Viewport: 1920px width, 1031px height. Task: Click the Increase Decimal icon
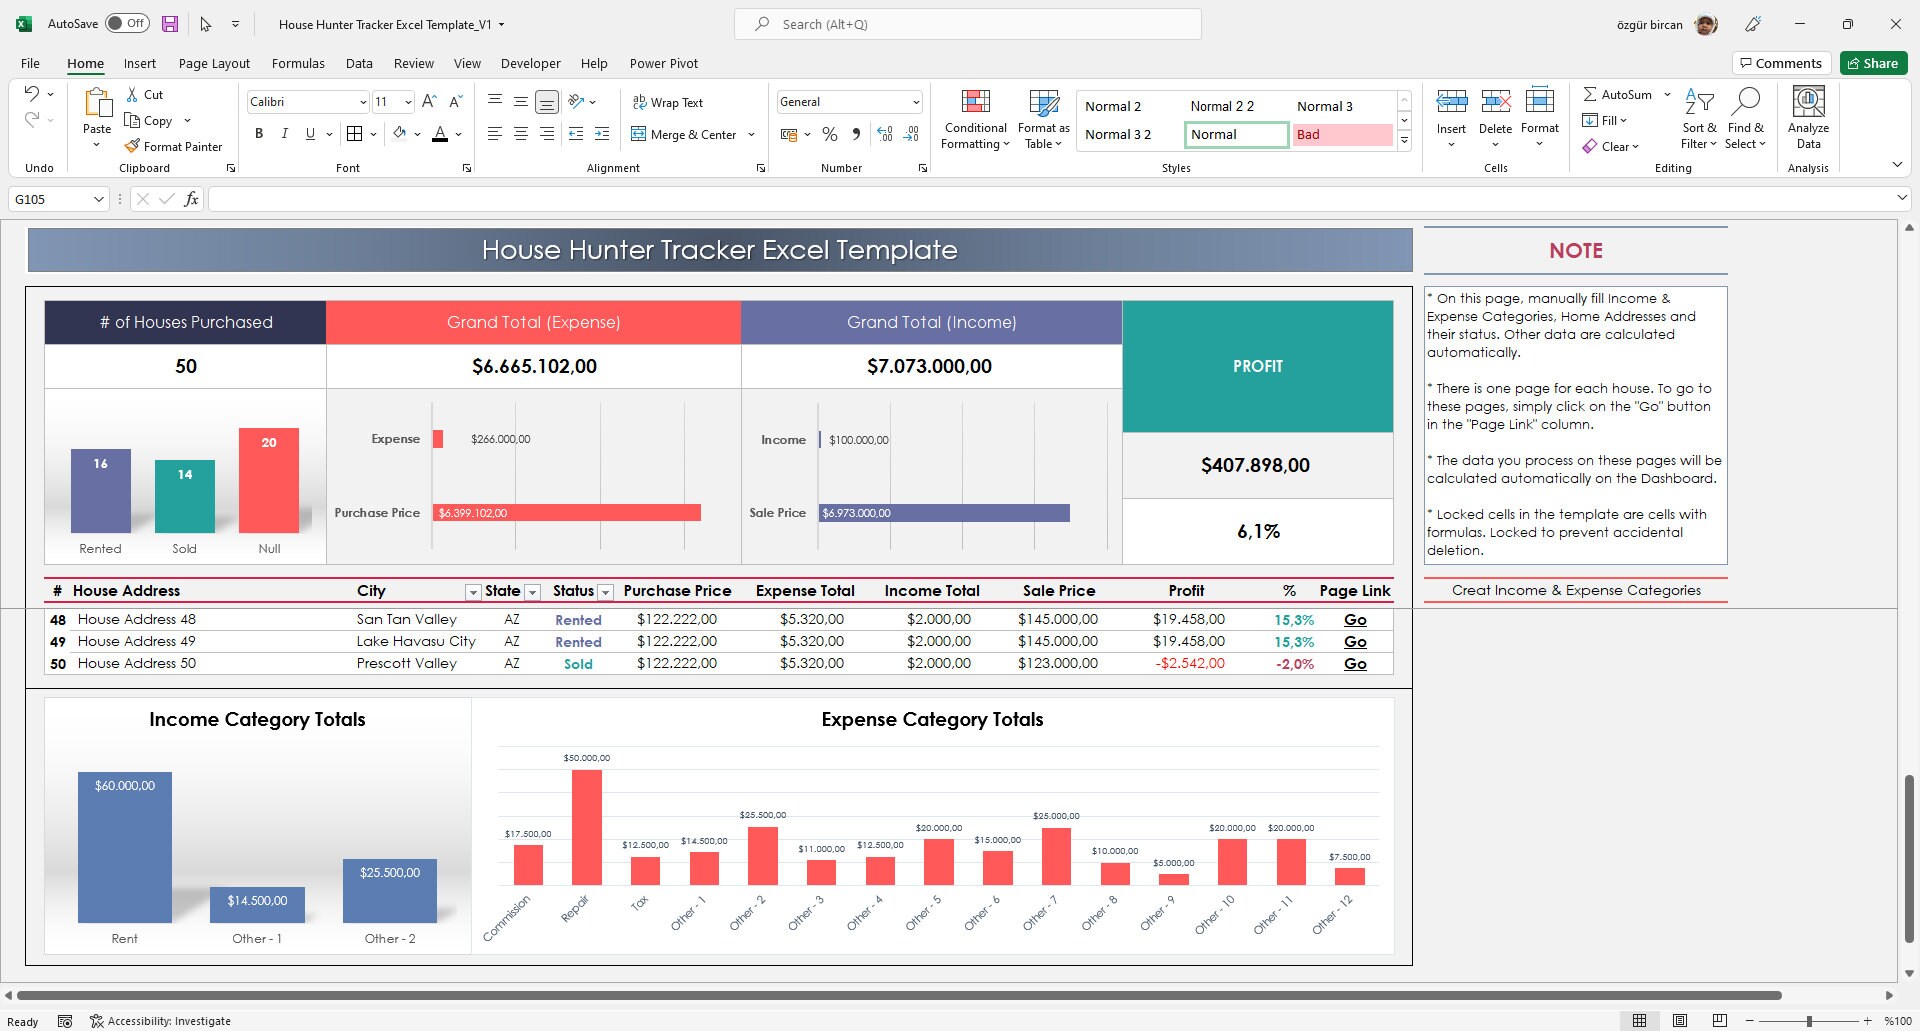pyautogui.click(x=884, y=134)
